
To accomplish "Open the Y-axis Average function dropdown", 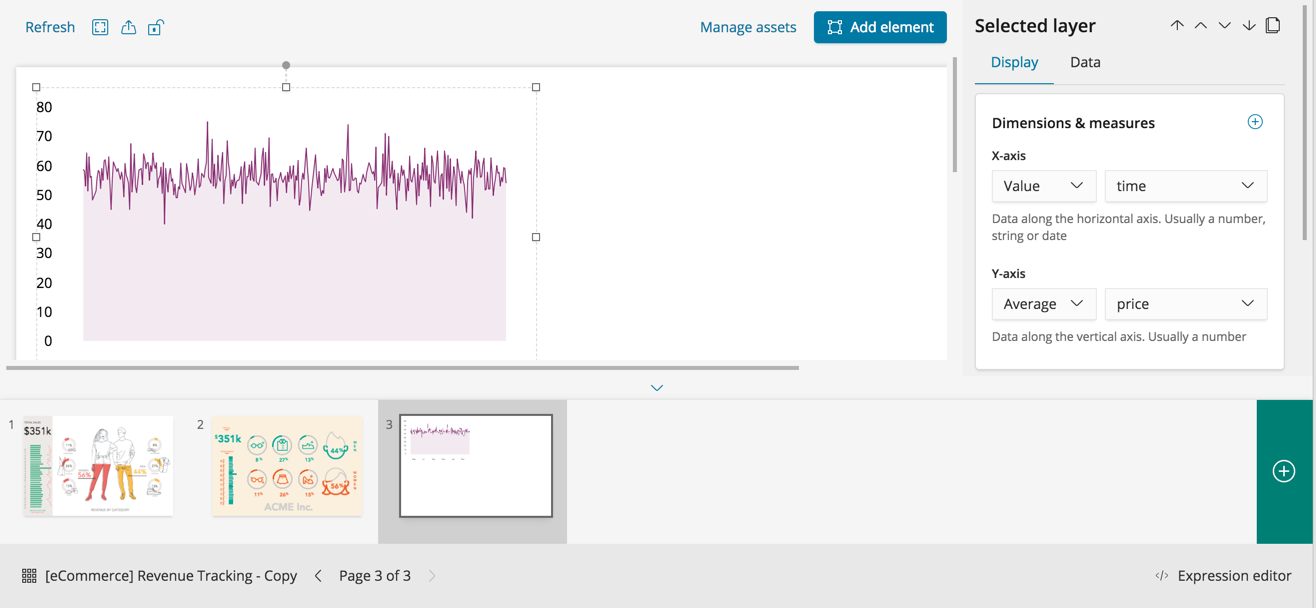I will coord(1043,304).
